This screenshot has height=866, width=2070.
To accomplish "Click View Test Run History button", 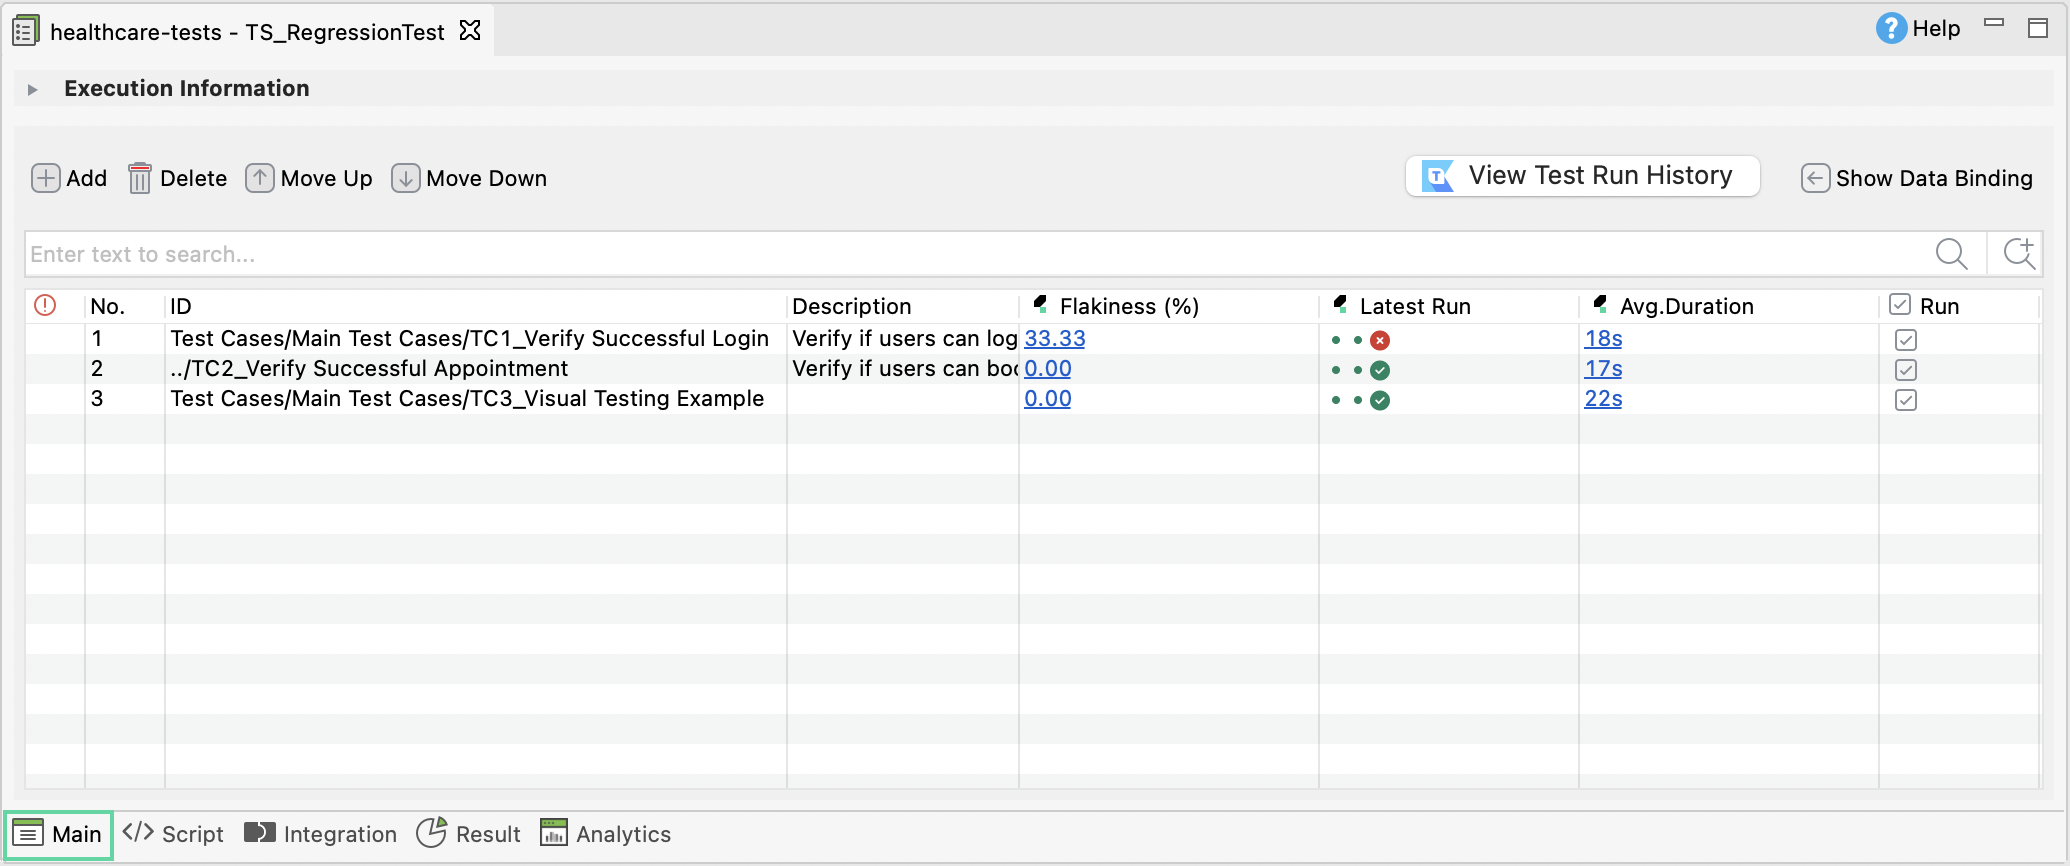I will tap(1582, 176).
